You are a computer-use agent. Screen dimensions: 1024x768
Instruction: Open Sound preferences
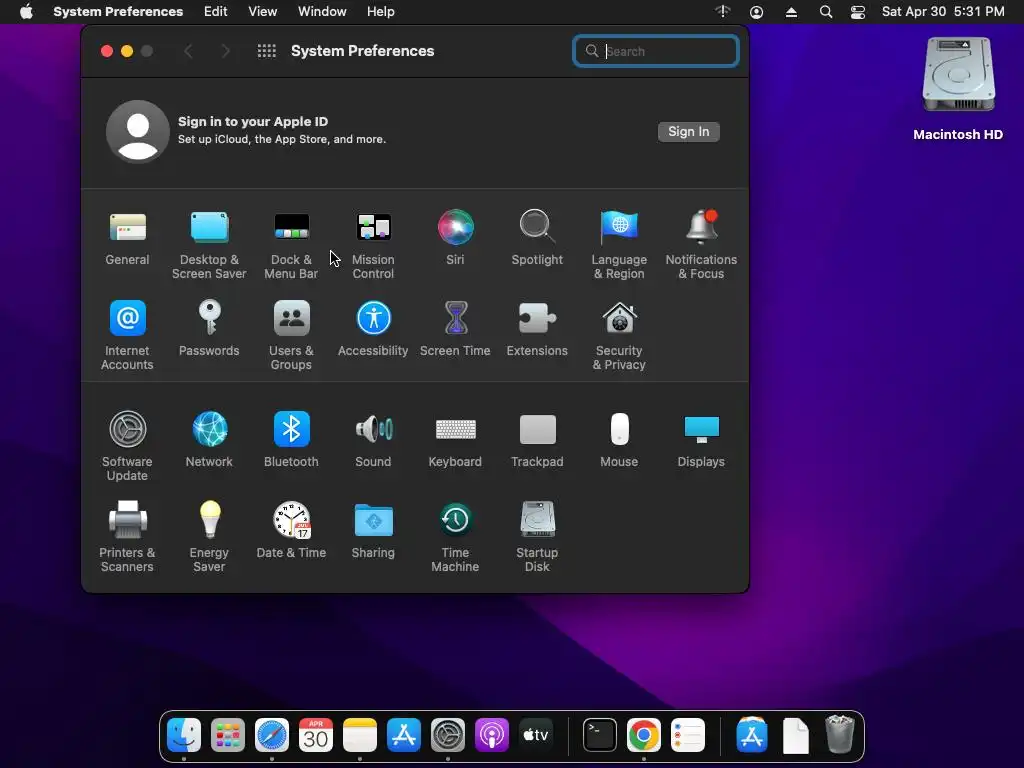click(373, 440)
